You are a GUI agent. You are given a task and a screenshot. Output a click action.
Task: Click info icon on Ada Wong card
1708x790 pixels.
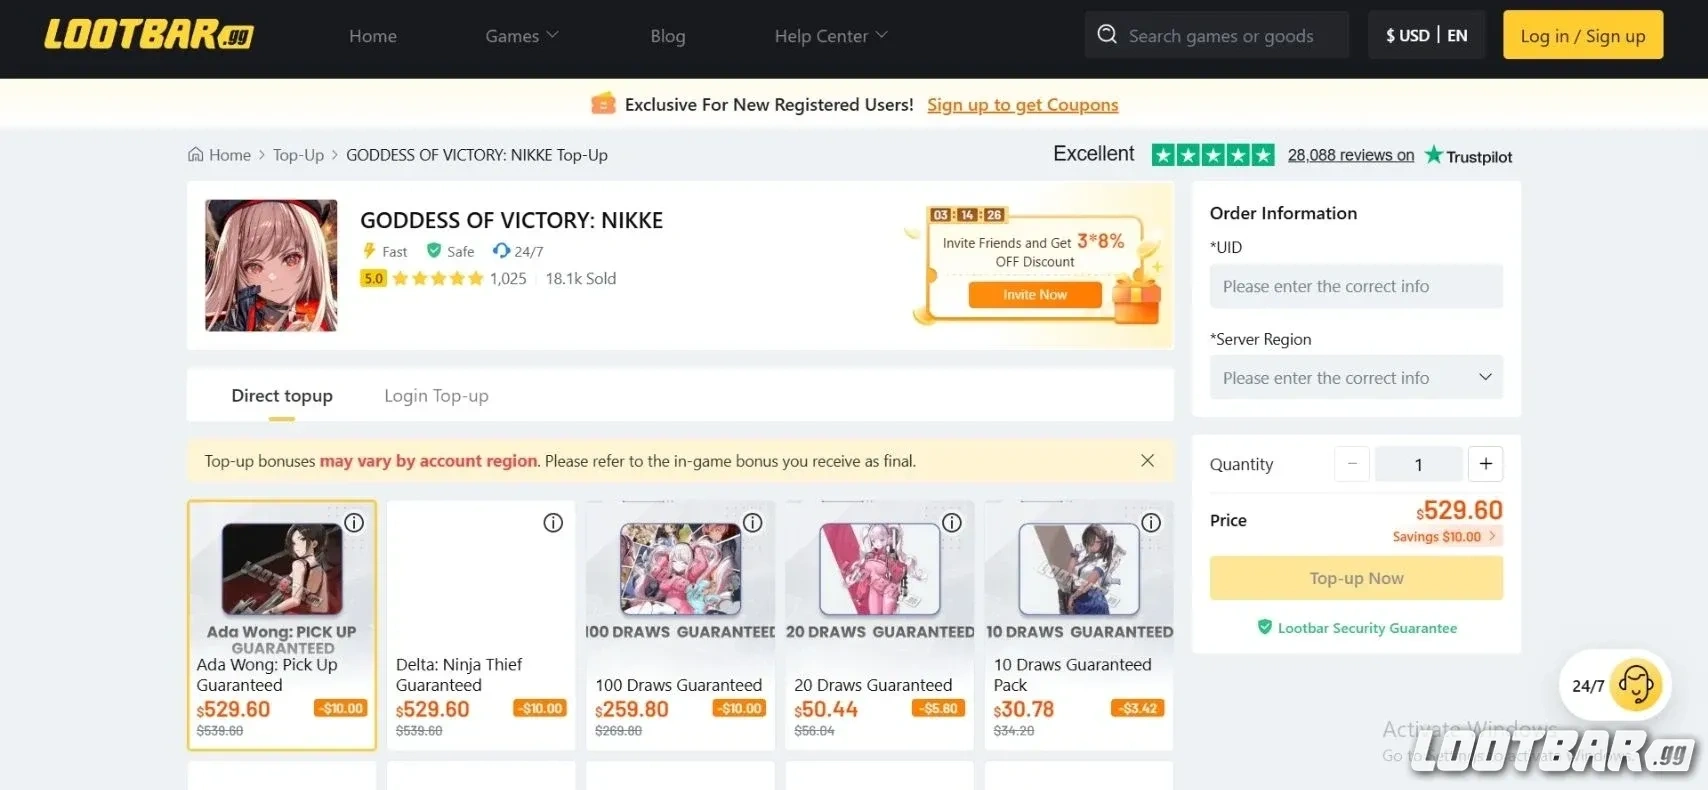coord(354,523)
